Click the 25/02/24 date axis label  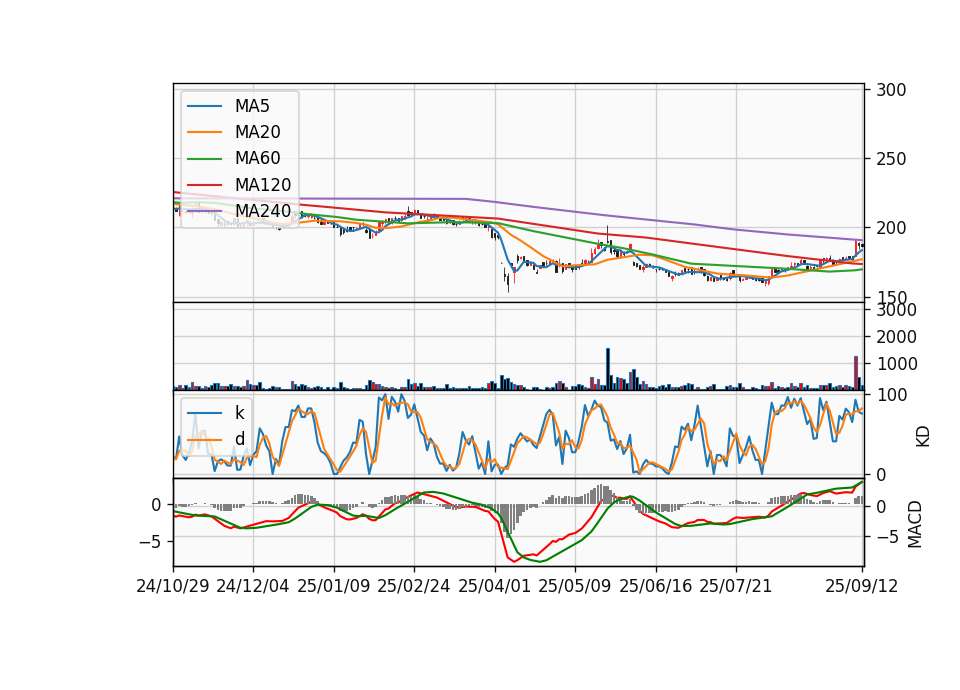(x=414, y=587)
